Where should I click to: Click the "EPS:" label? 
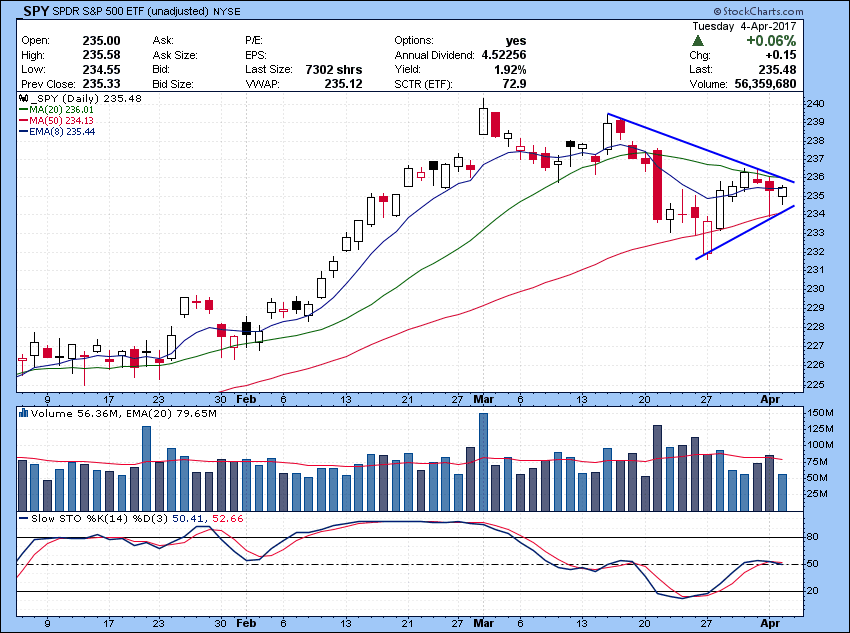tap(255, 55)
